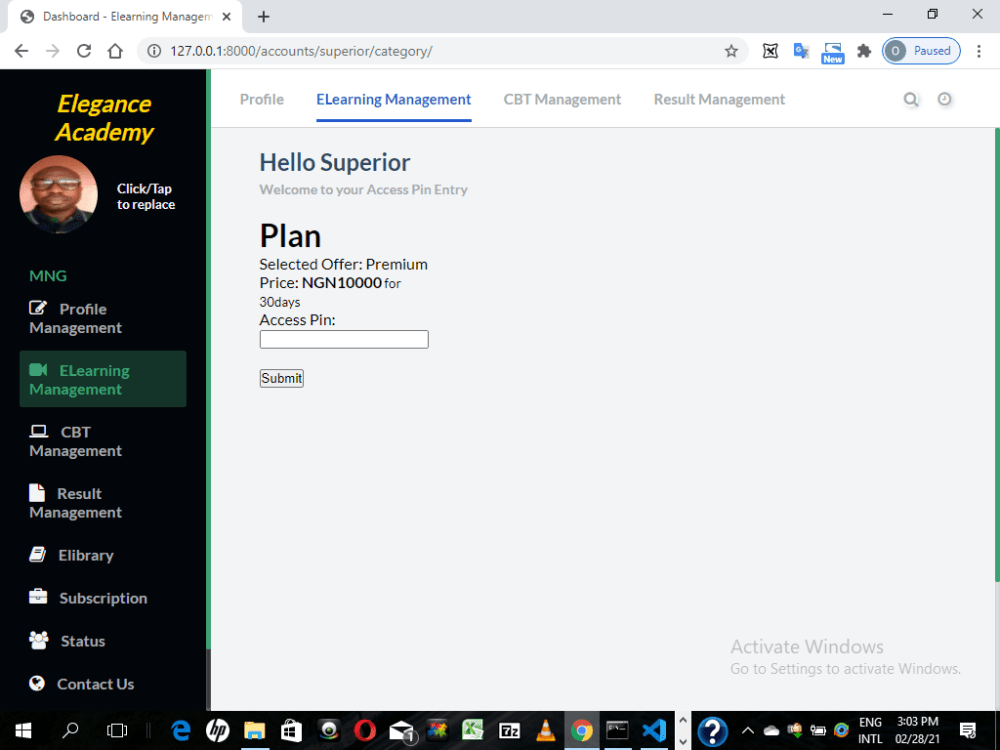Image resolution: width=1000 pixels, height=750 pixels.
Task: Click the search magnifier icon in header
Action: (911, 99)
